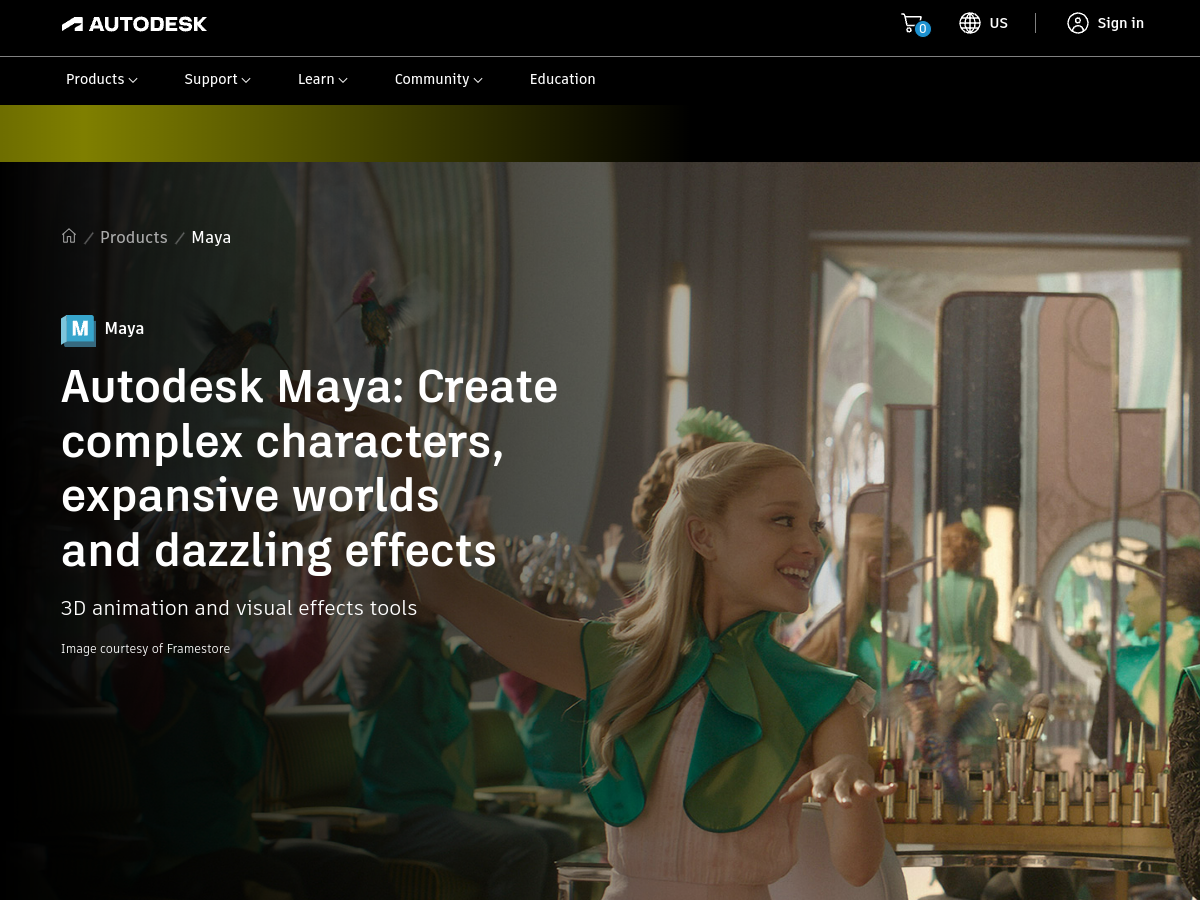Click the home breadcrumb icon
Screen dimensions: 1200x900
tap(69, 236)
